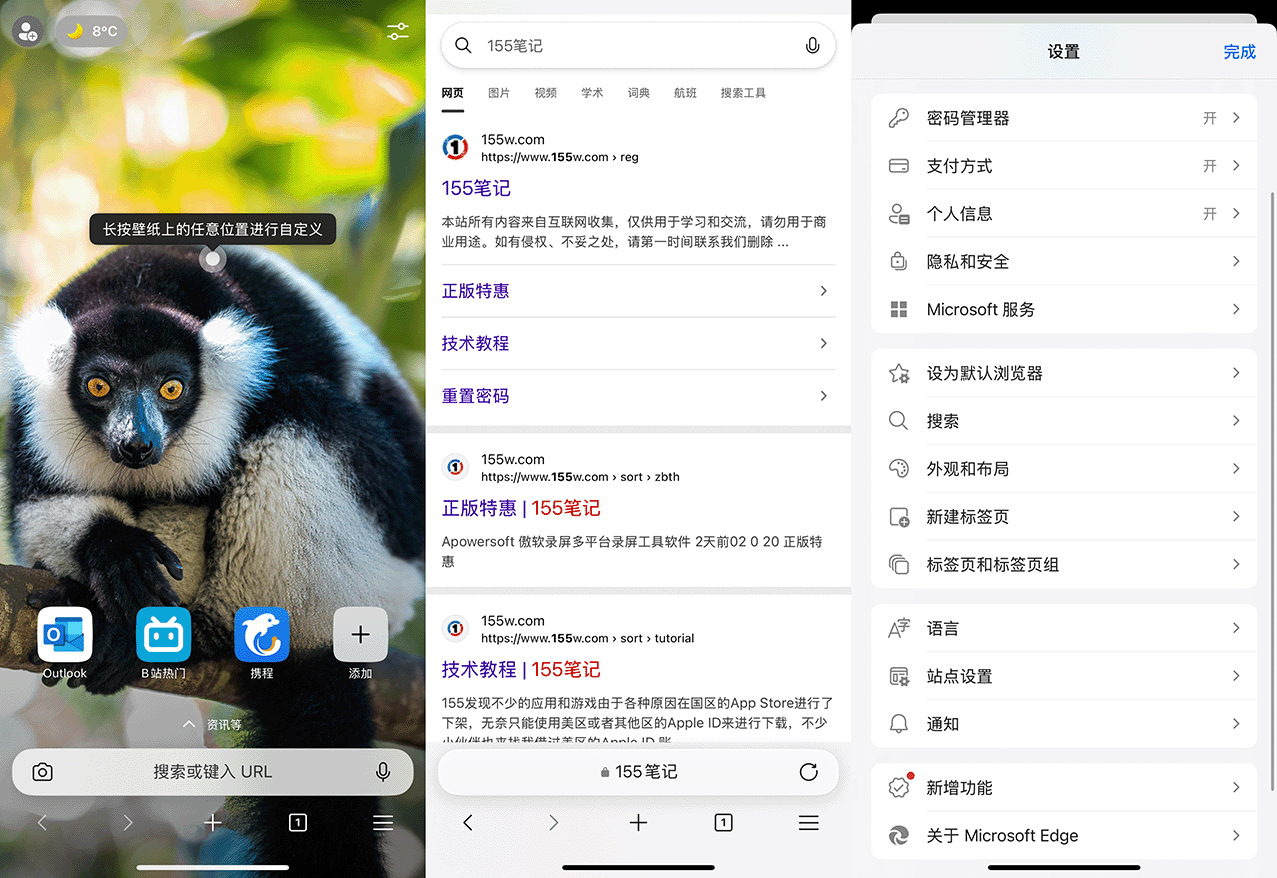Viewport: 1277px width, 878px height.
Task: Open the 155笔记 search result link
Action: tap(476, 188)
